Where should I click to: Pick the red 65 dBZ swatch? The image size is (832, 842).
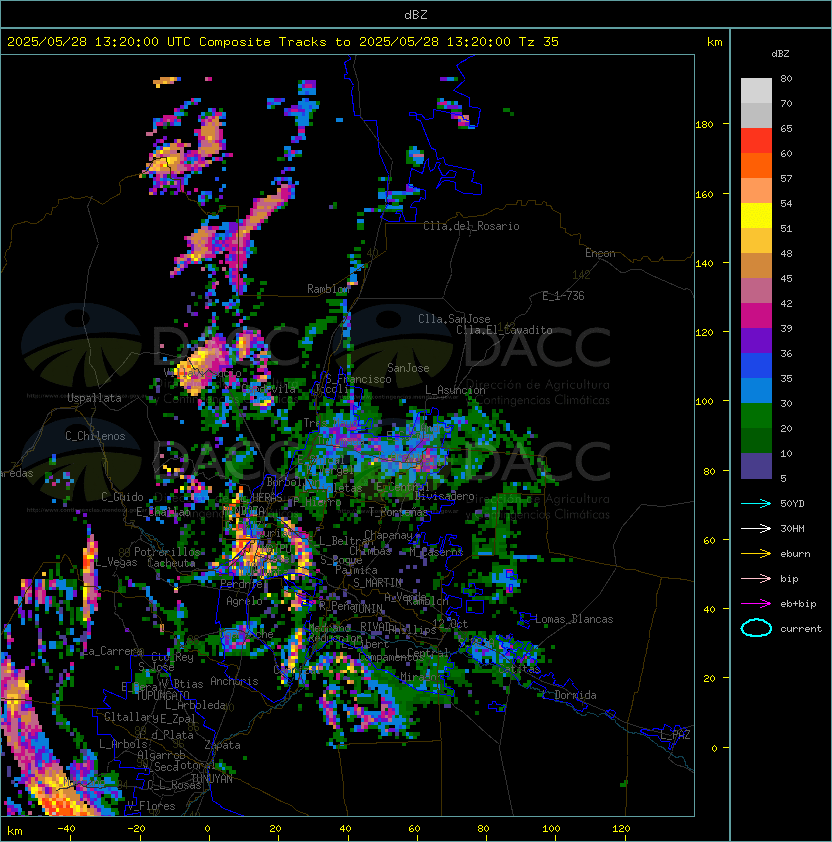point(756,141)
